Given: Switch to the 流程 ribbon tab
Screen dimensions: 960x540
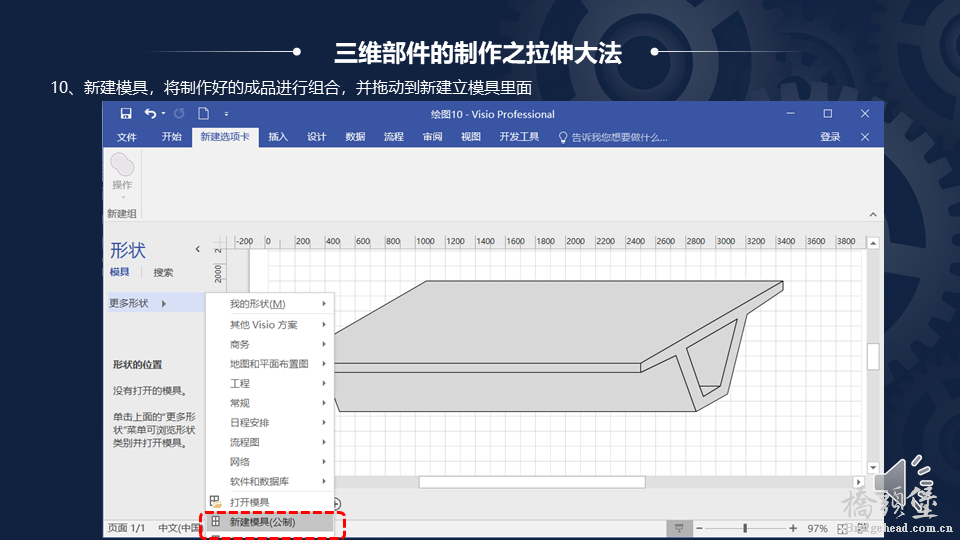Looking at the screenshot, I should click(394, 137).
